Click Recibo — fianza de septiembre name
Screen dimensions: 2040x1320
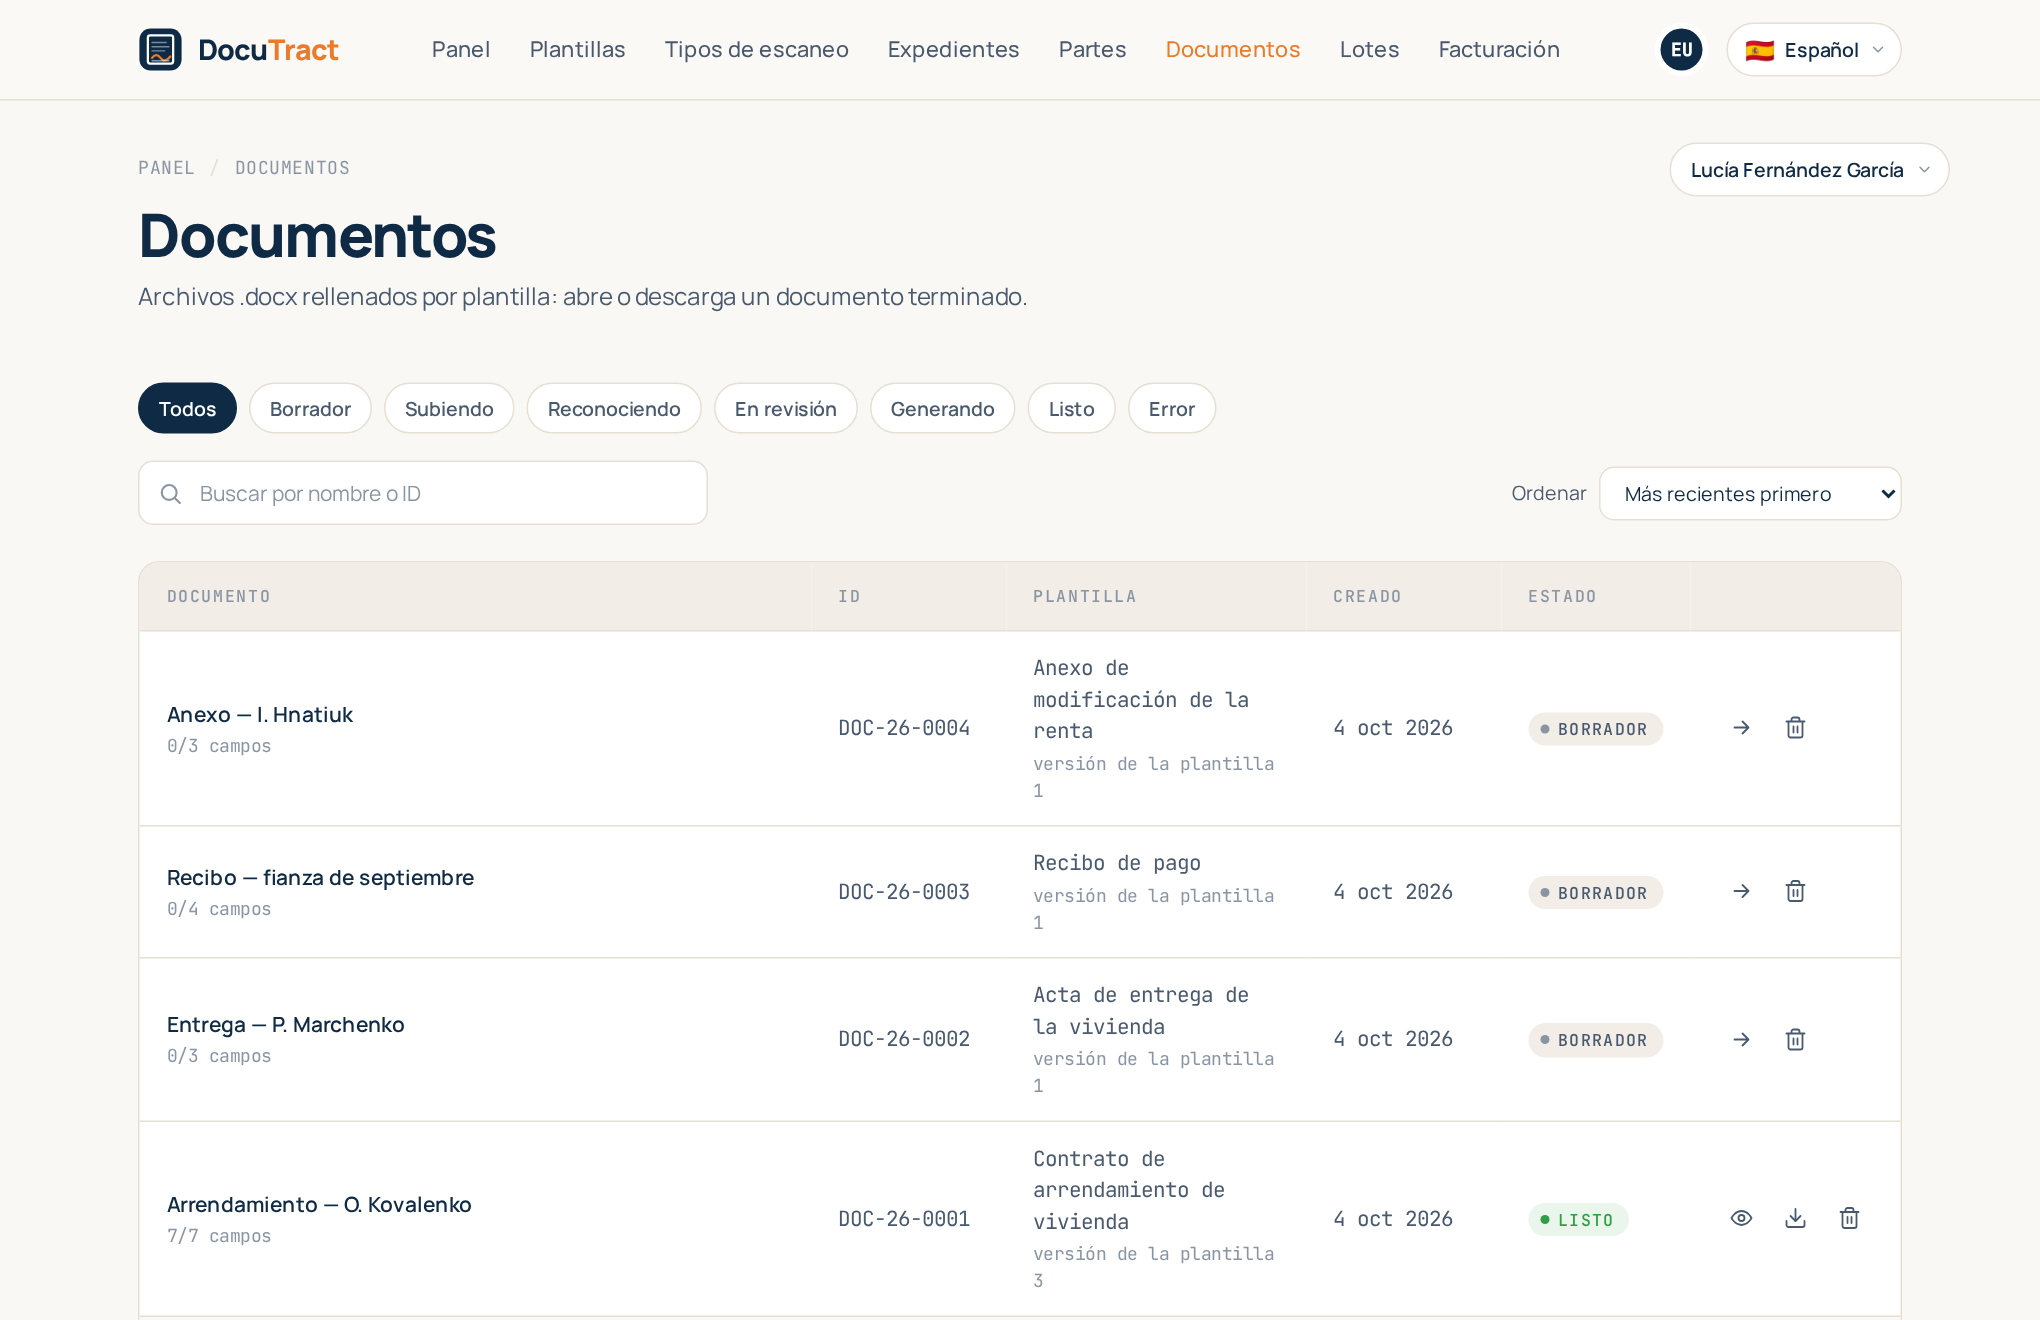pyautogui.click(x=320, y=878)
